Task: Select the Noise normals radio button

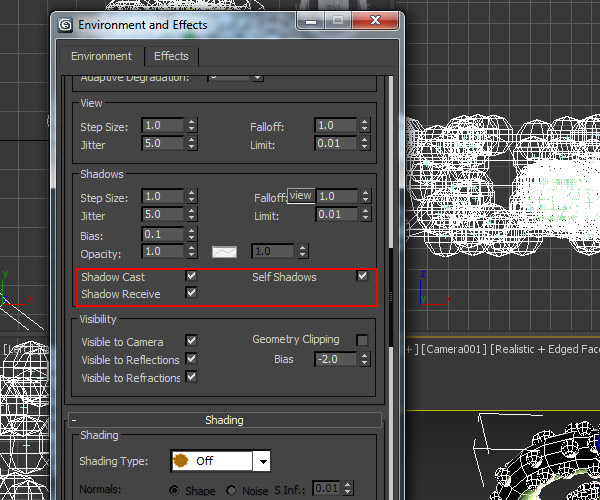Action: point(231,490)
